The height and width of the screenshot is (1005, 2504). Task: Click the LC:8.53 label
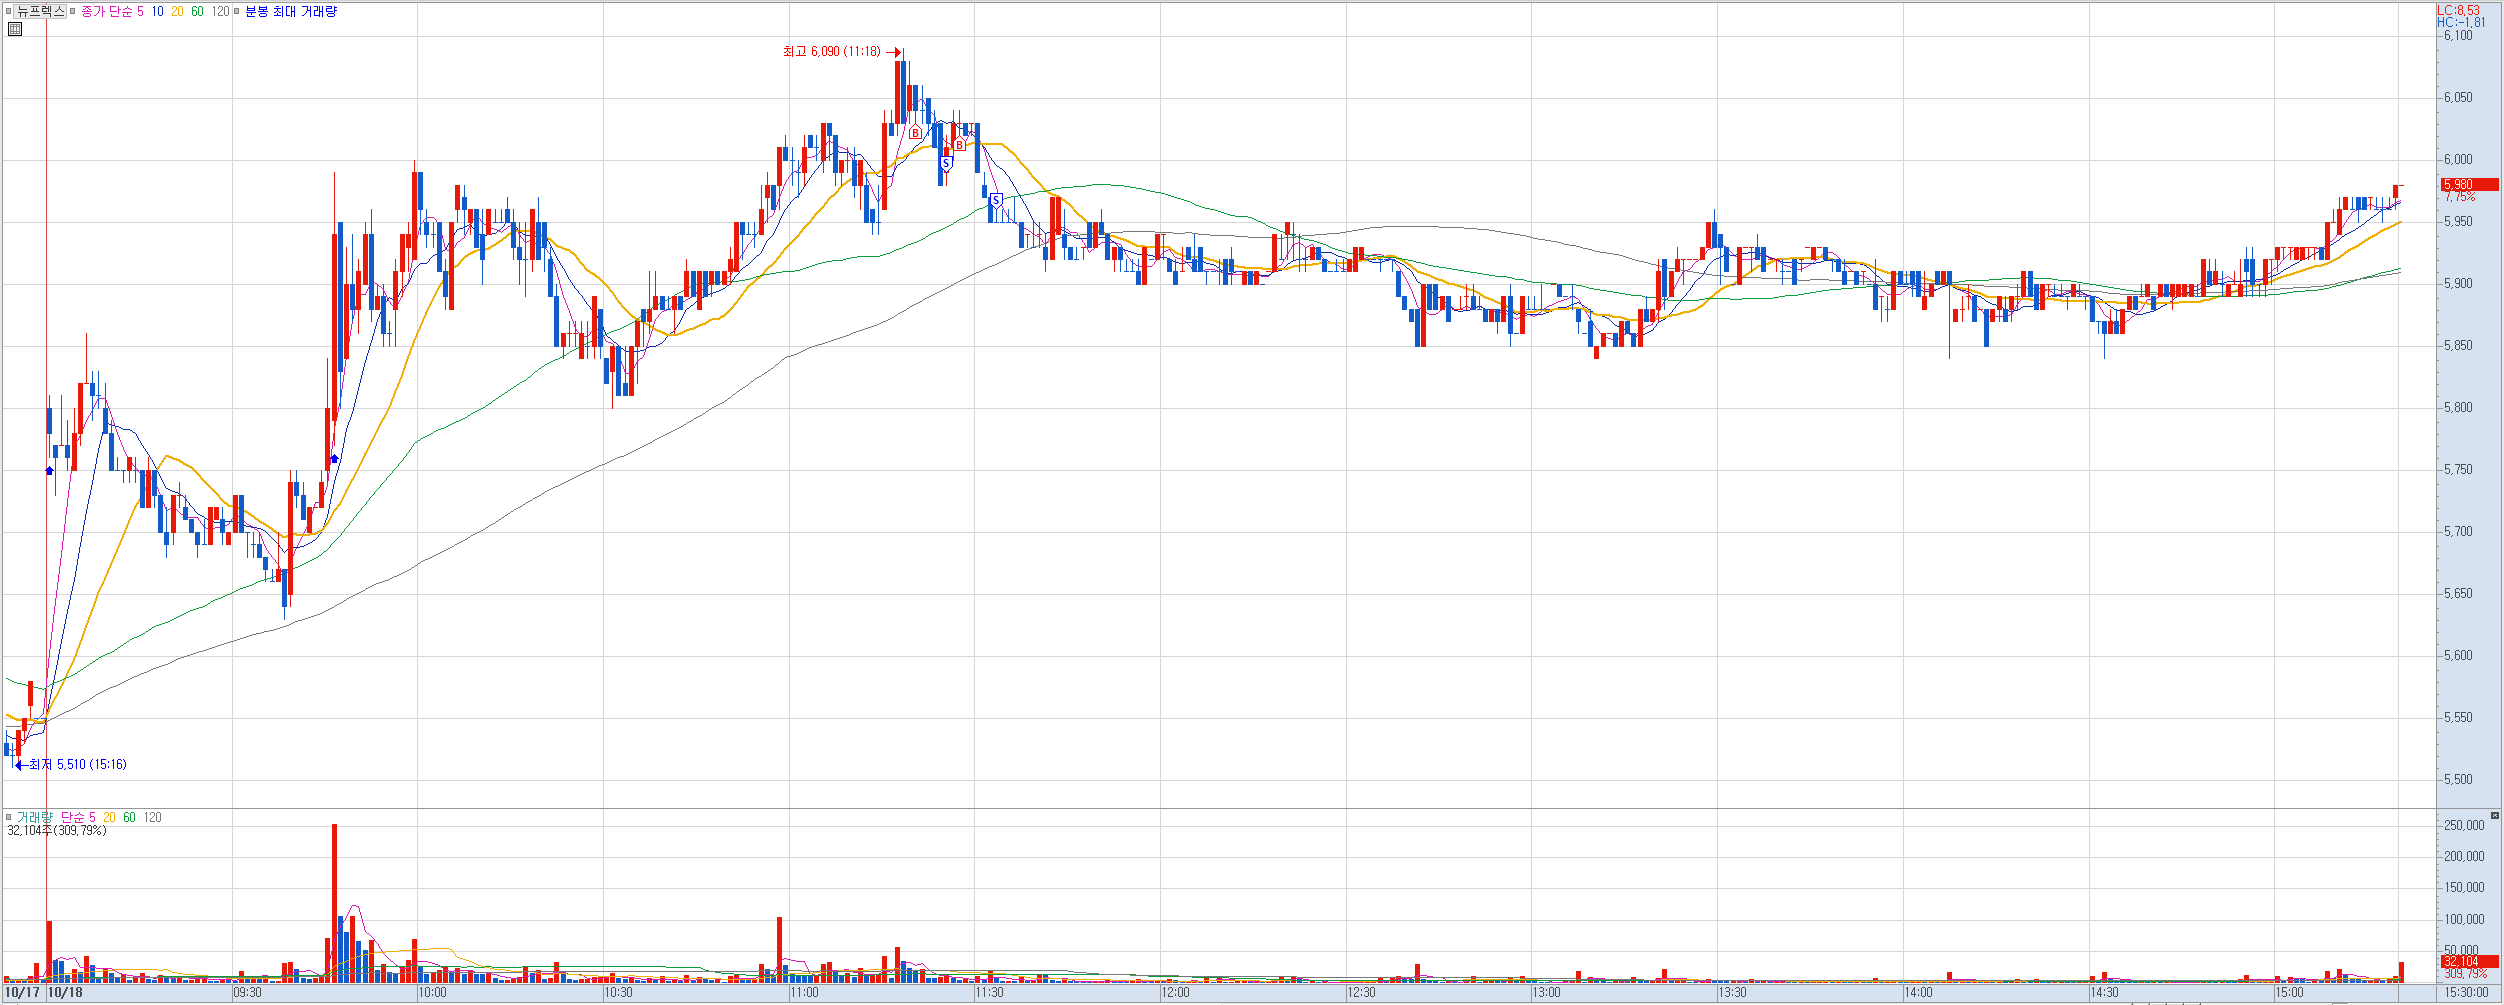(x=2458, y=10)
